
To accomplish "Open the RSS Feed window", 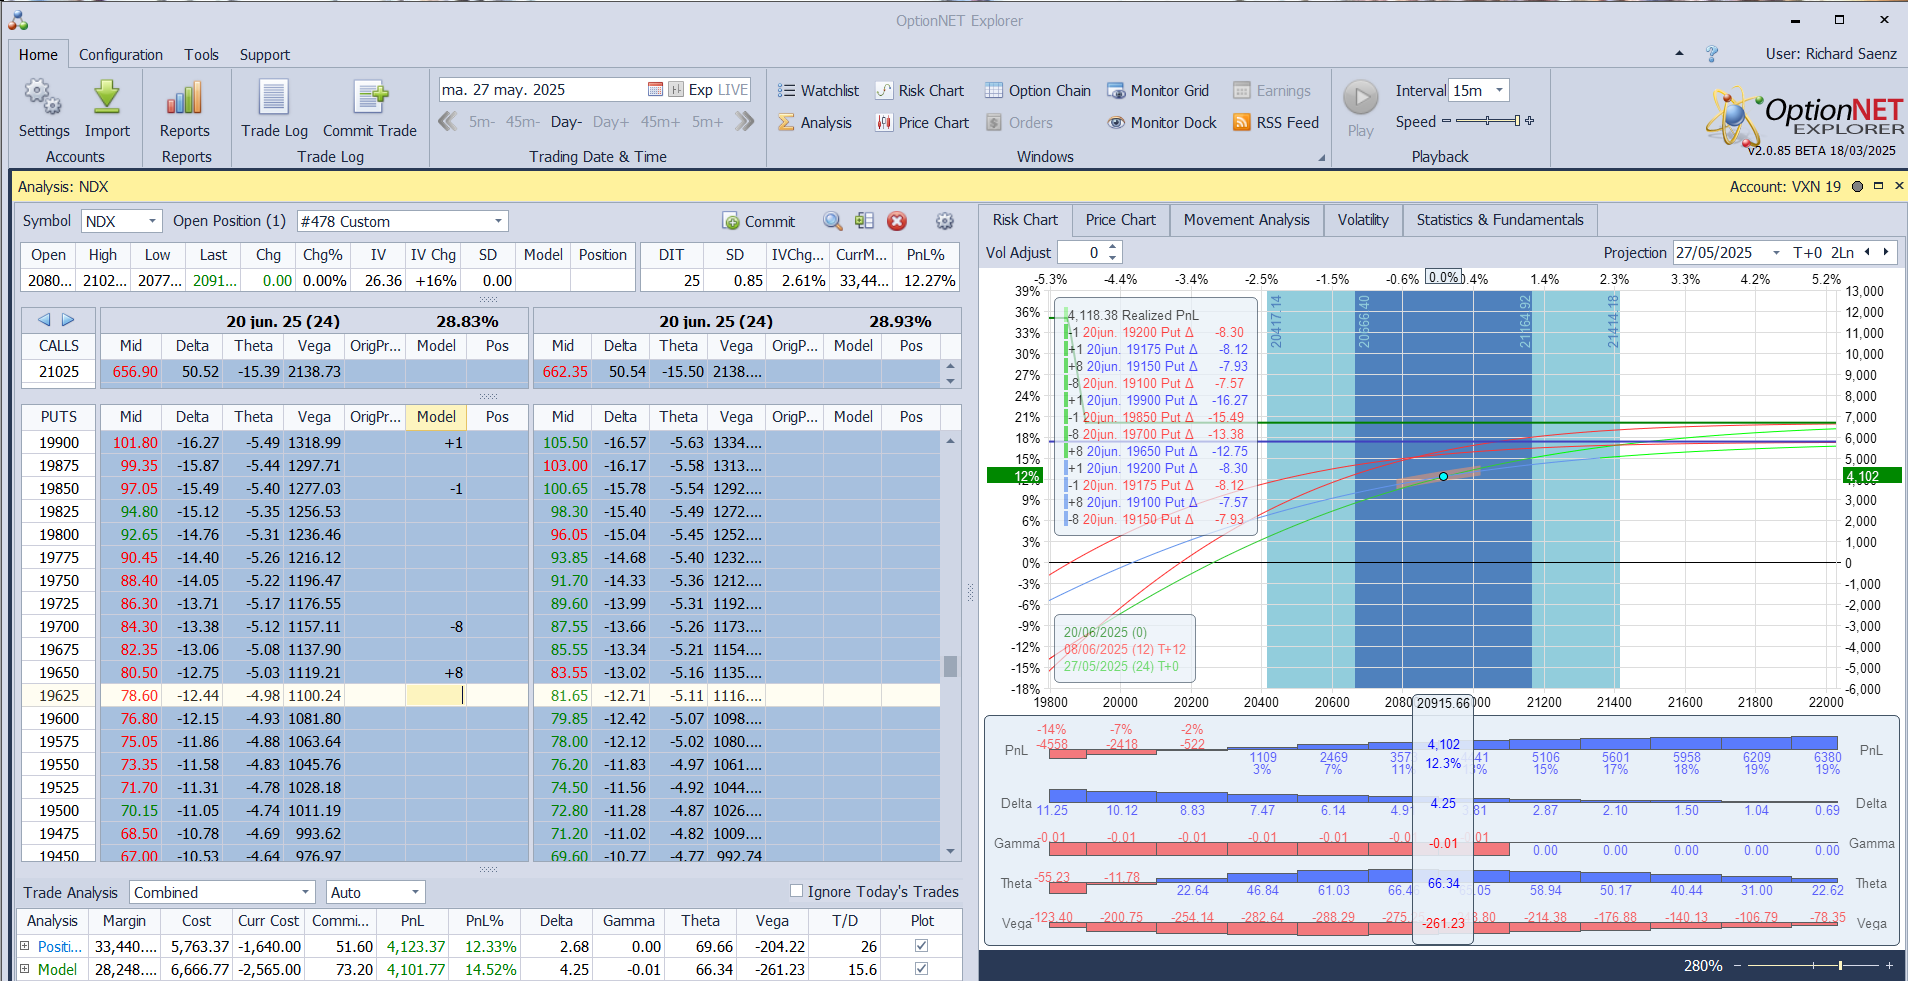I will (x=1276, y=122).
